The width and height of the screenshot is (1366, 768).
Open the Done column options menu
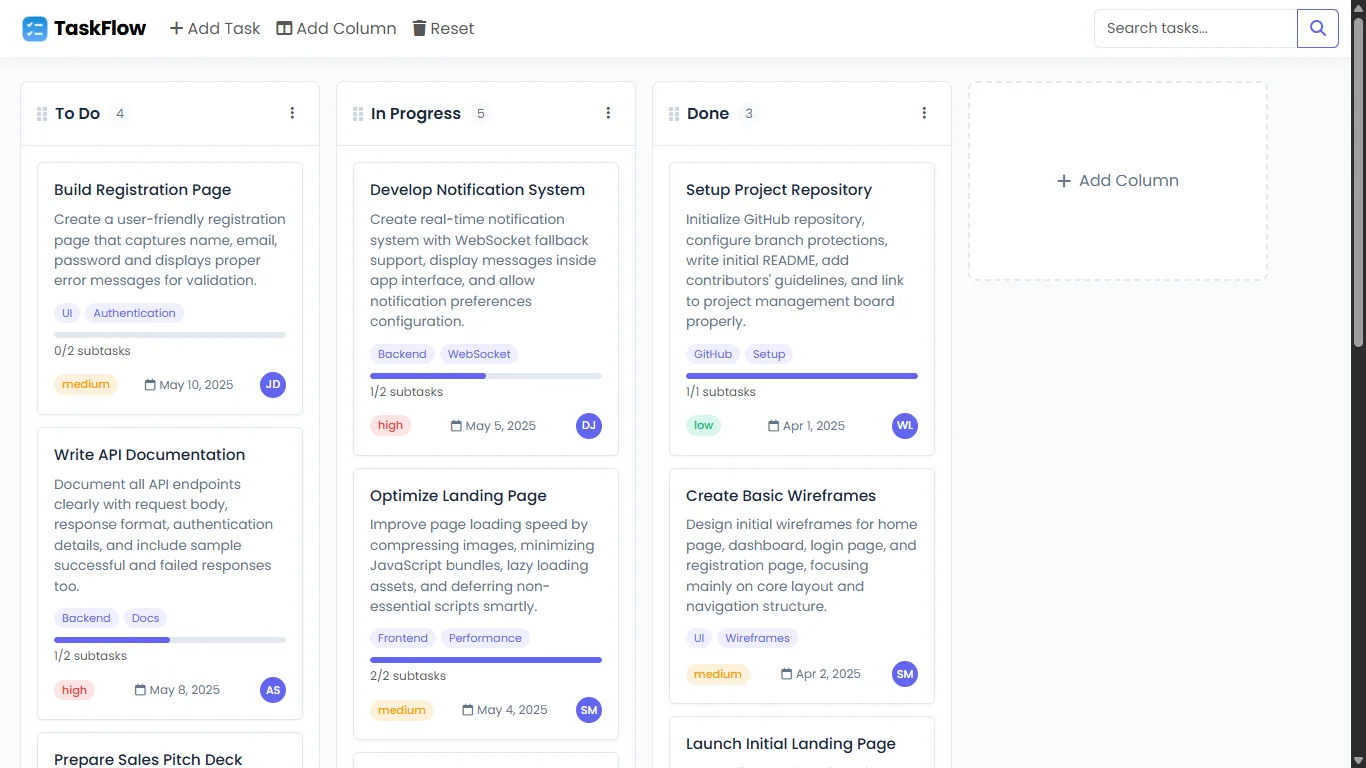click(924, 113)
